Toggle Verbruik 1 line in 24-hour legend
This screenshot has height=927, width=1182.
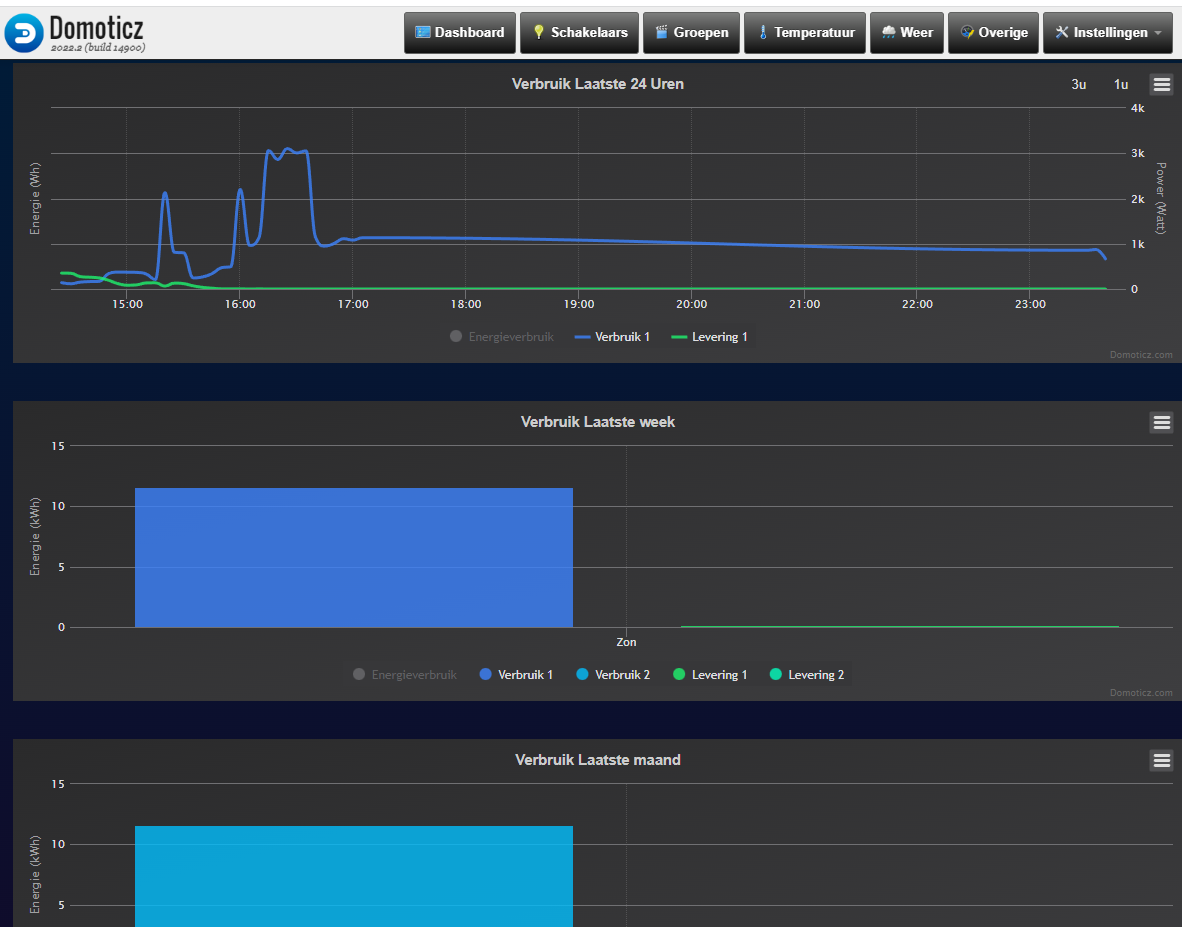click(612, 337)
